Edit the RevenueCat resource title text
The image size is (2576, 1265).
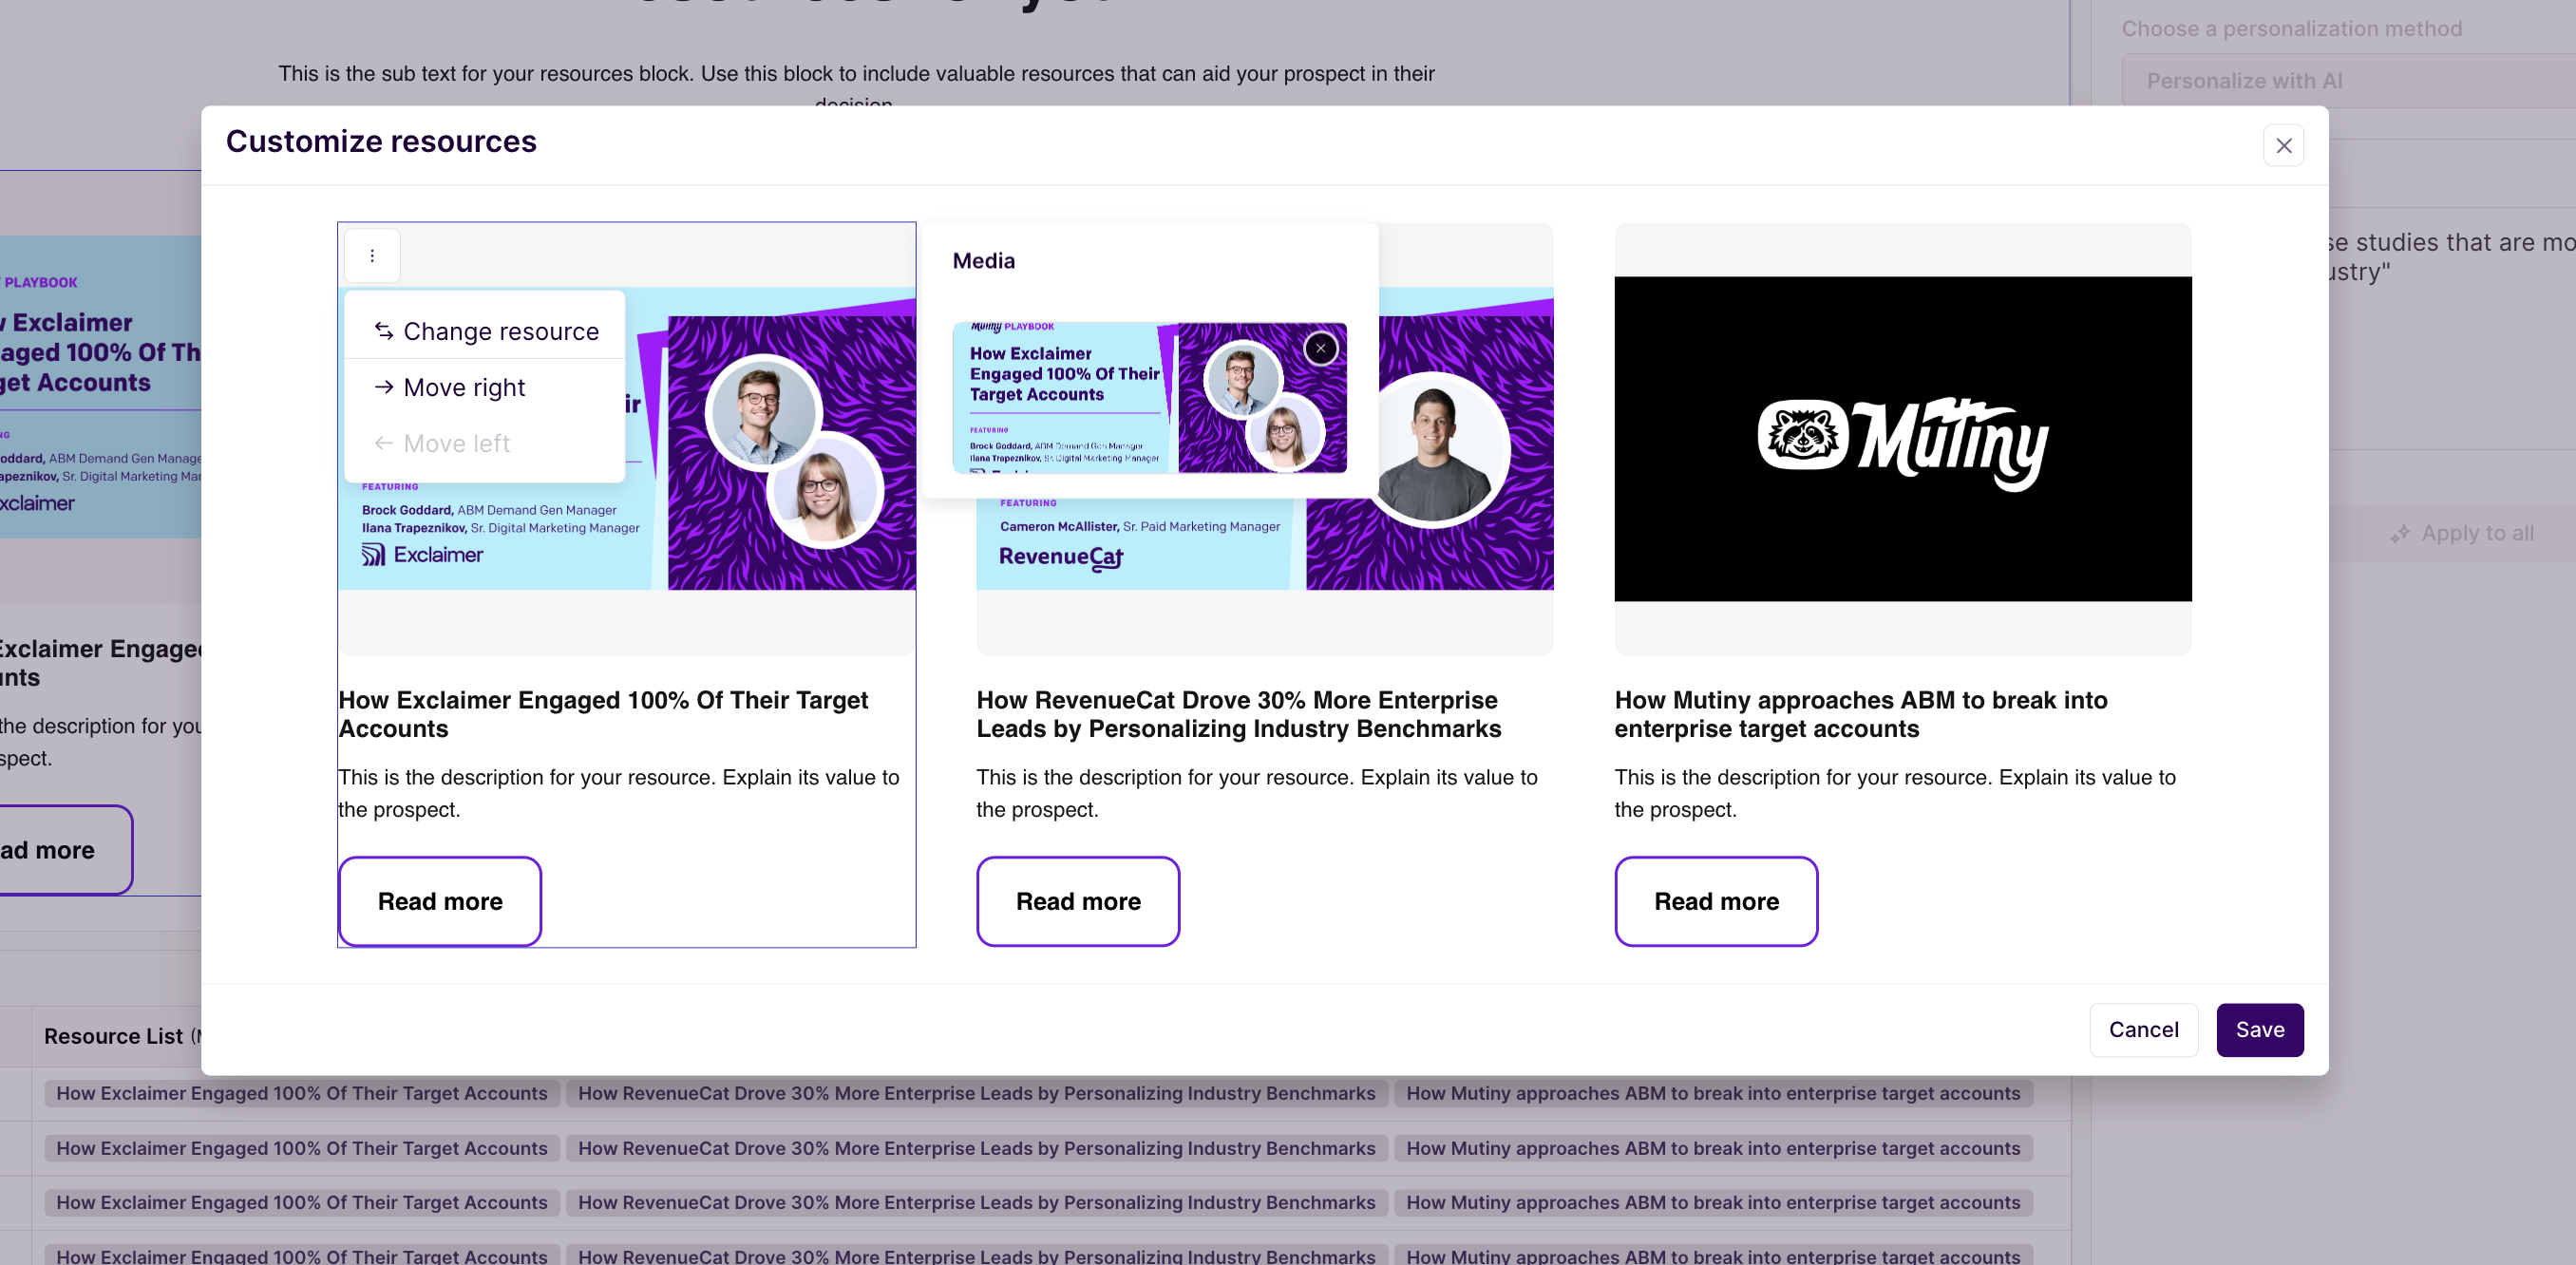[1238, 714]
